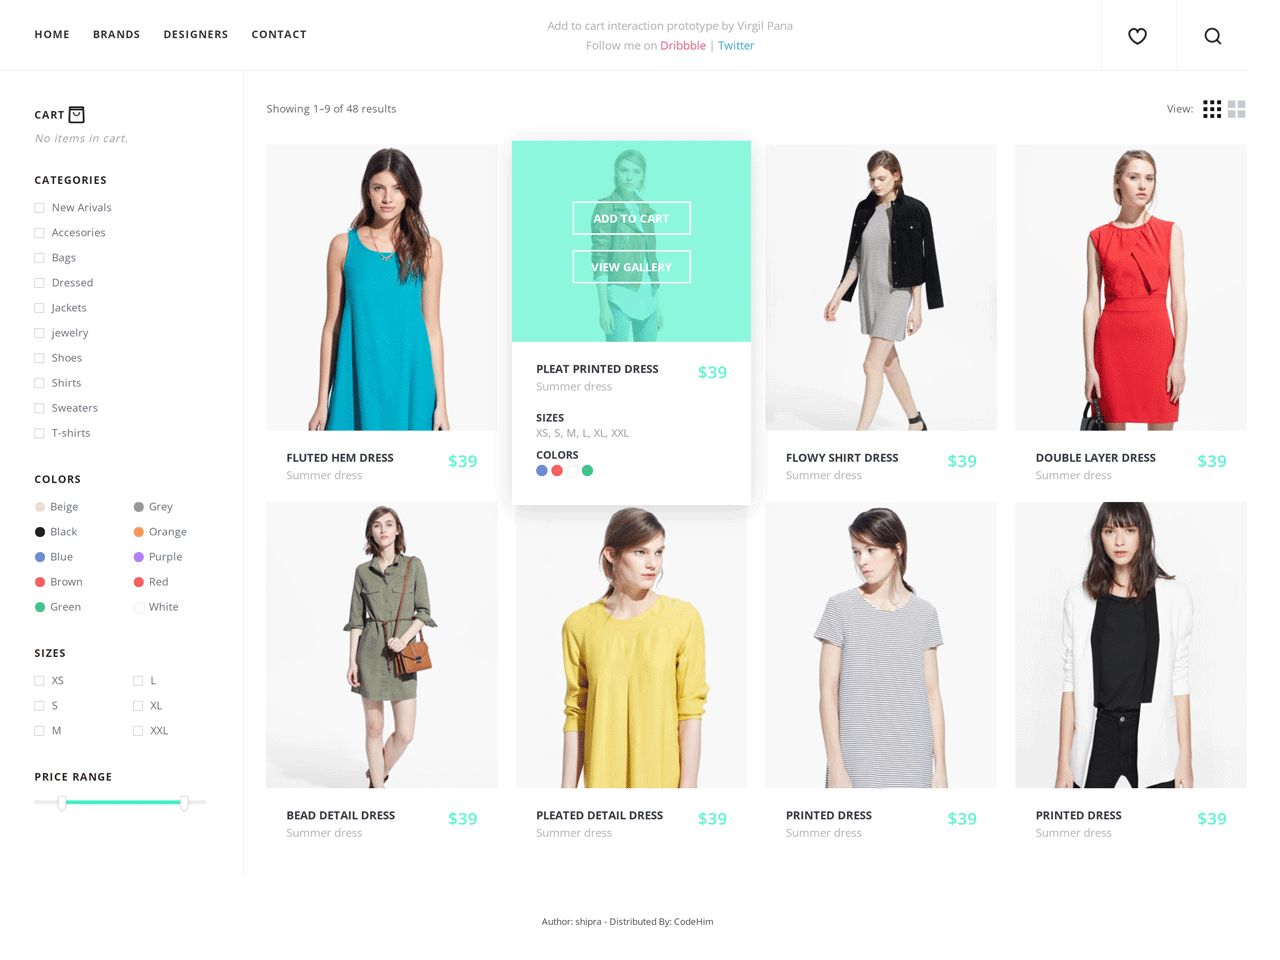Click the cart bag icon
The image size is (1280, 960).
pos(77,114)
